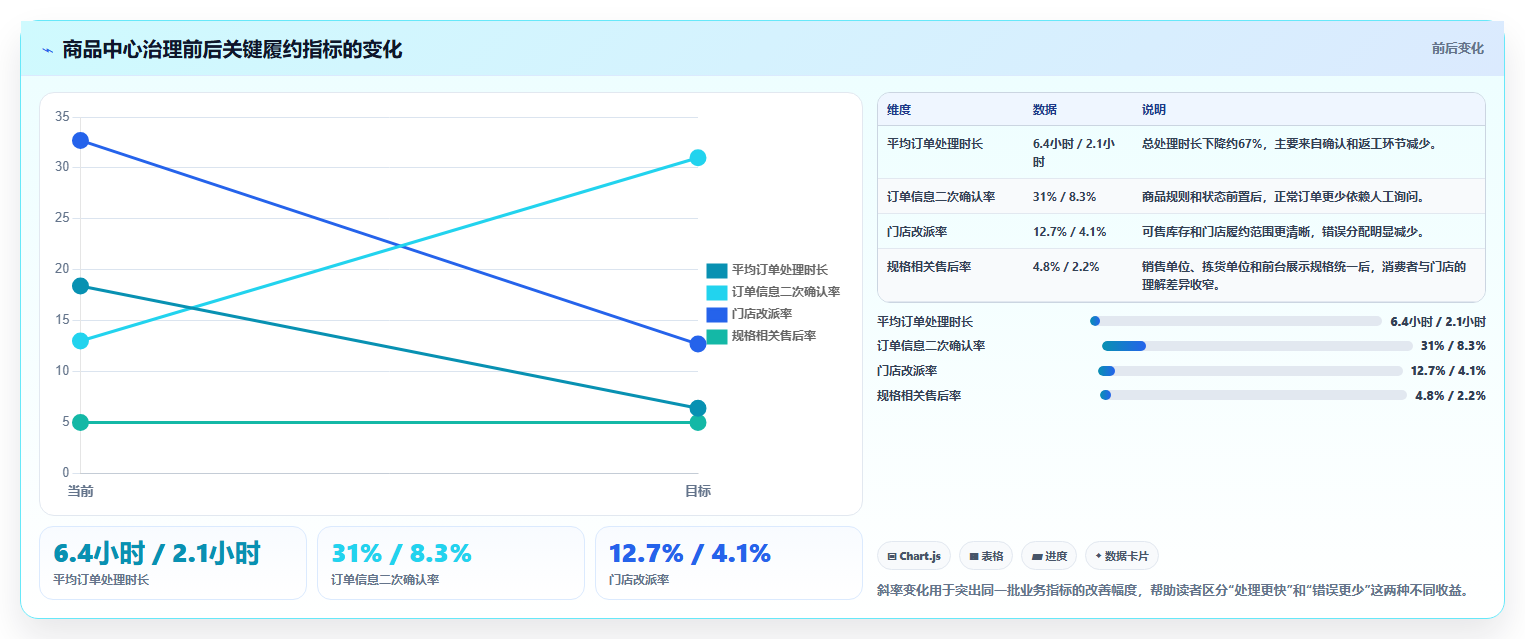Click the 规格相关售后率 start point at 当前
This screenshot has width=1525, height=639.
pos(80,422)
